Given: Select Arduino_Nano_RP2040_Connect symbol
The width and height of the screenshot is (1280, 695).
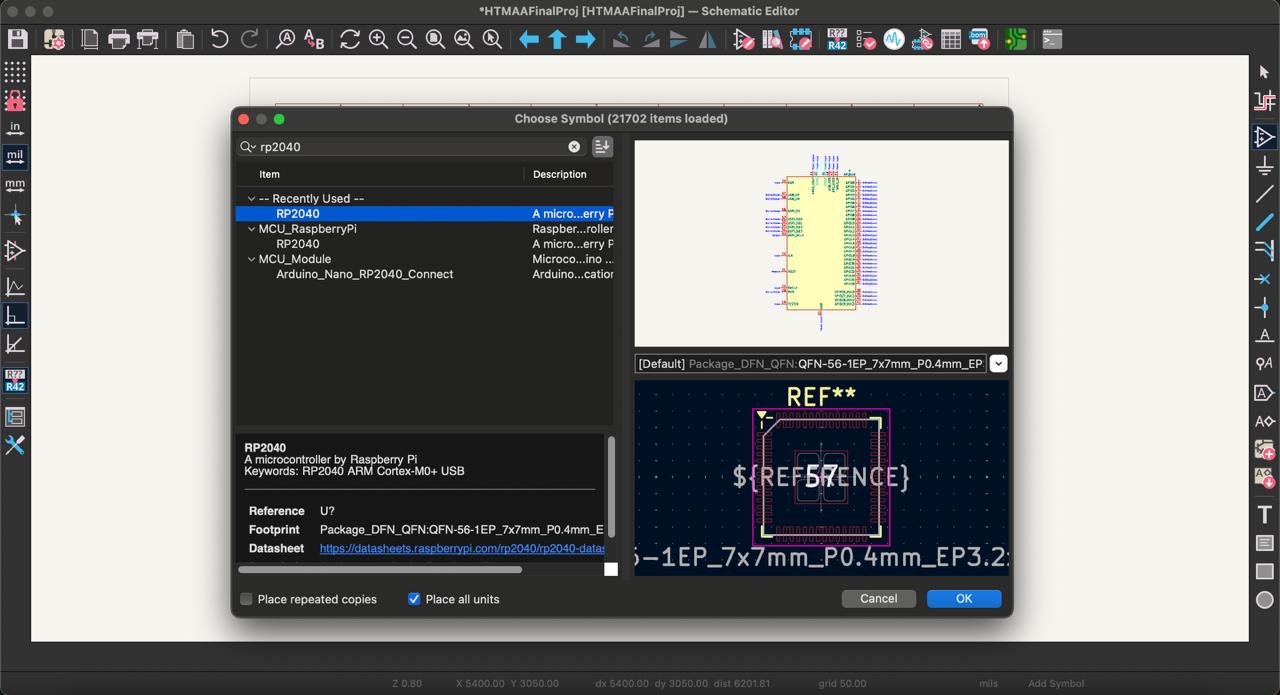Looking at the screenshot, I should point(364,274).
